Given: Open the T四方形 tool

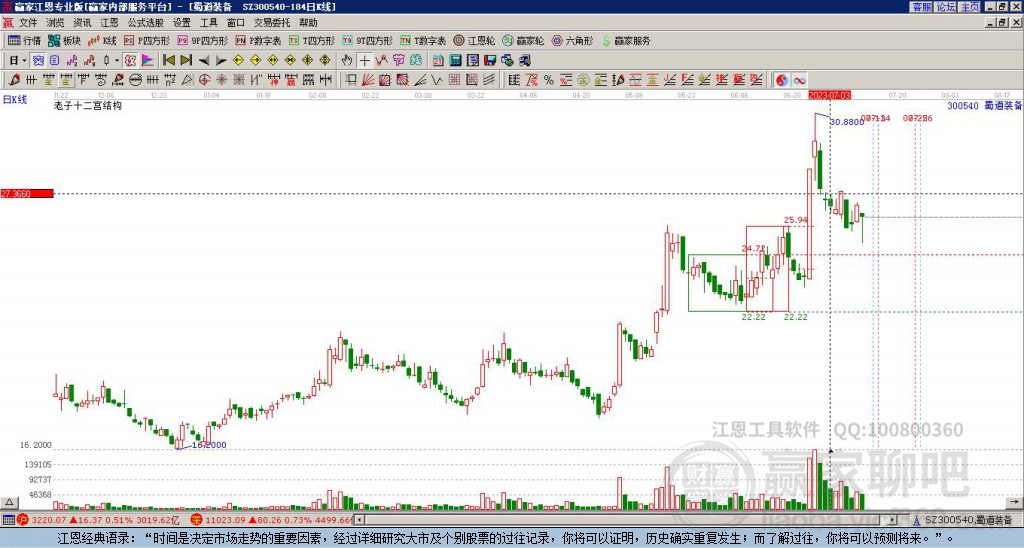Looking at the screenshot, I should 312,40.
